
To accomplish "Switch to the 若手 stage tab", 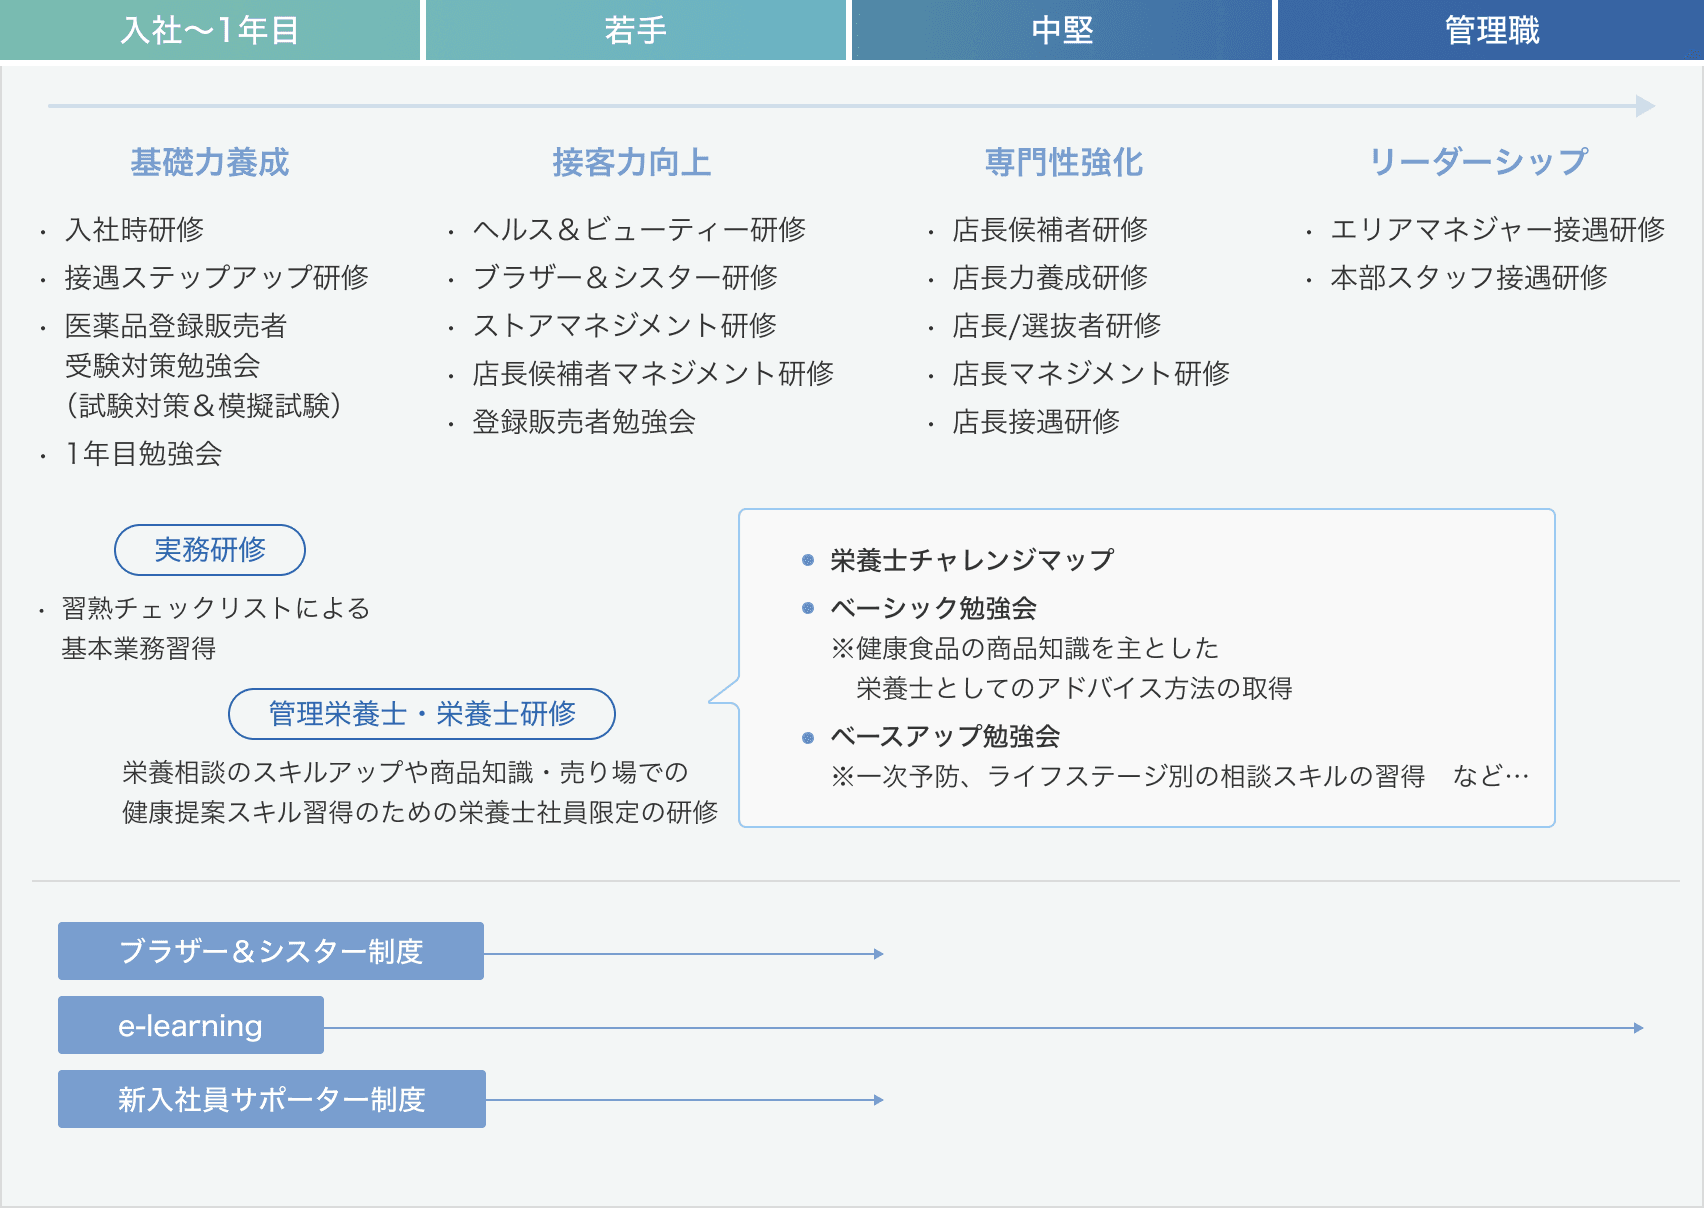I will 636,31.
